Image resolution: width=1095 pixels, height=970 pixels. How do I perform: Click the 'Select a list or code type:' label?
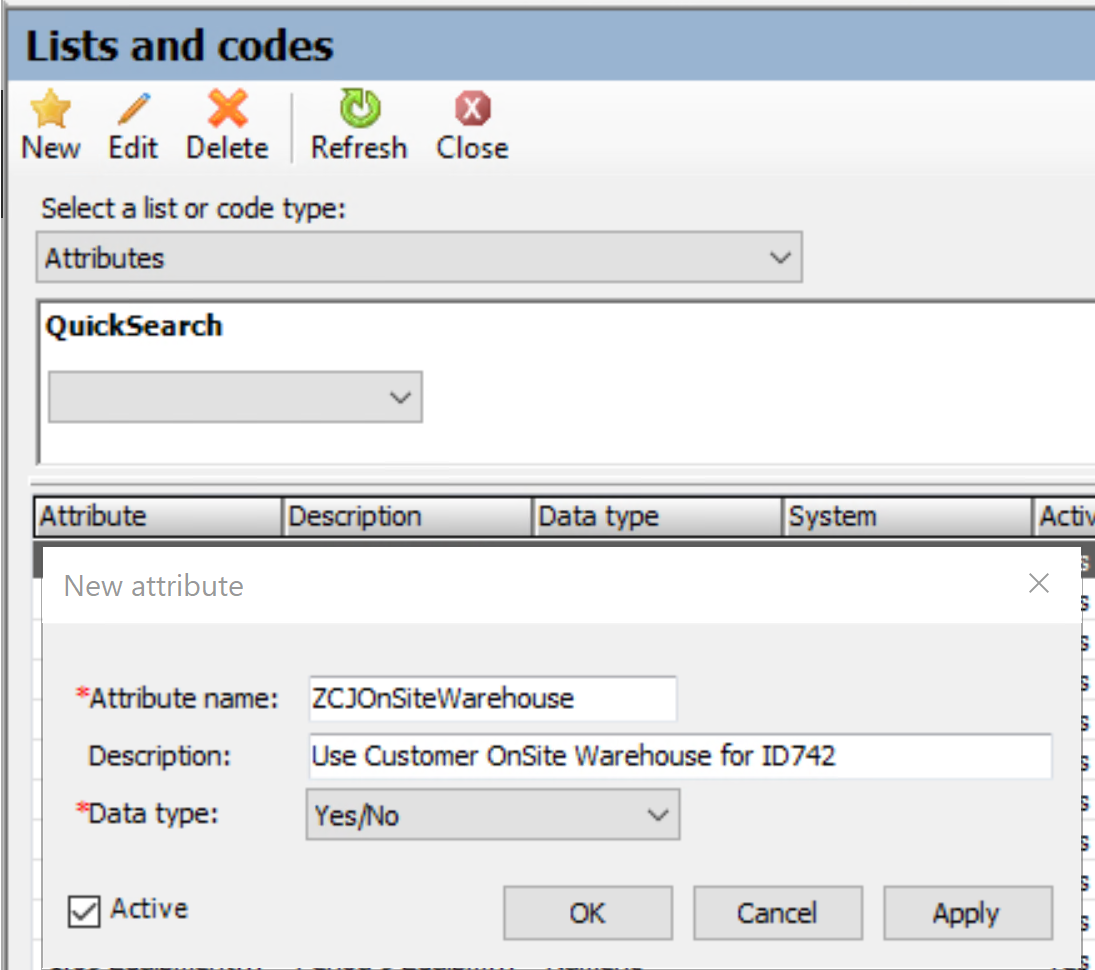pos(193,208)
